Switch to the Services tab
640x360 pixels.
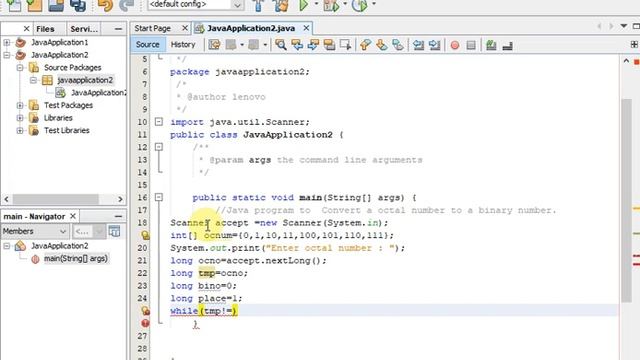pos(84,29)
